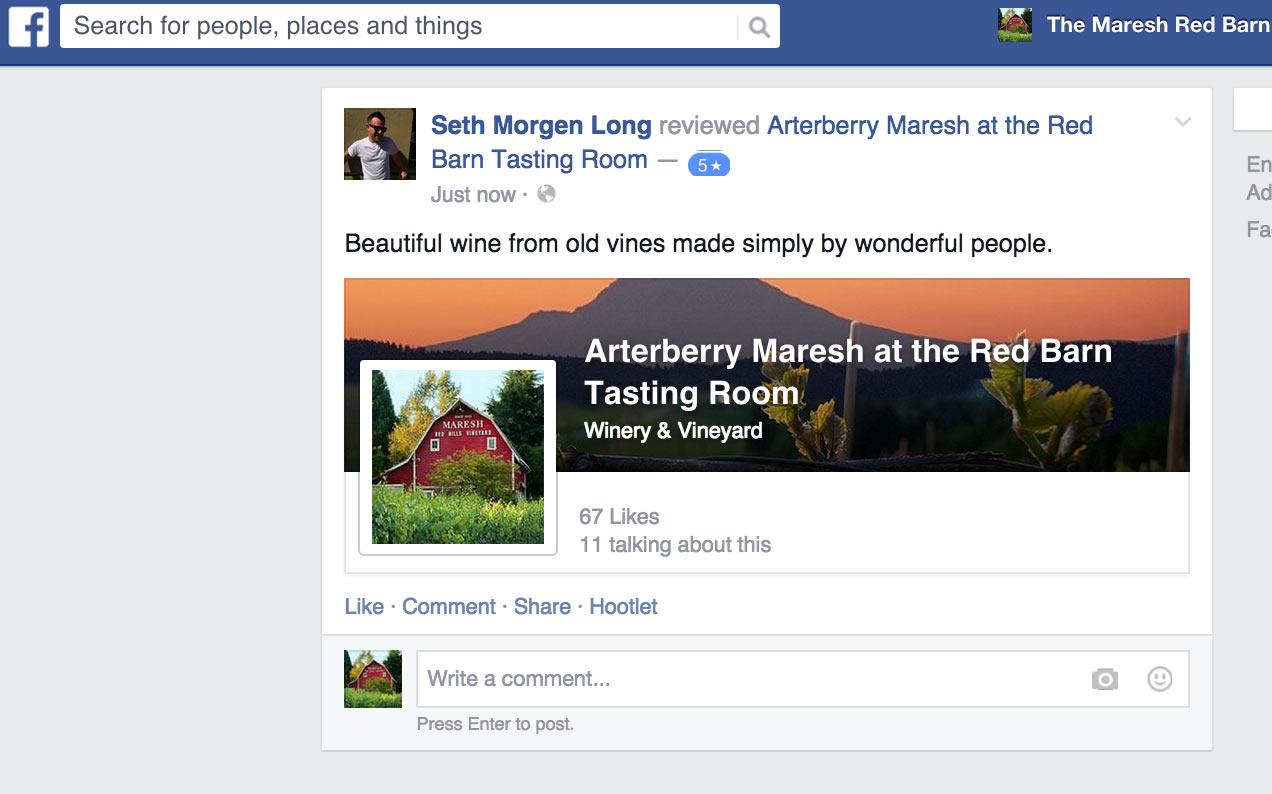
Task: Click the Comment link under post
Action: pos(449,607)
